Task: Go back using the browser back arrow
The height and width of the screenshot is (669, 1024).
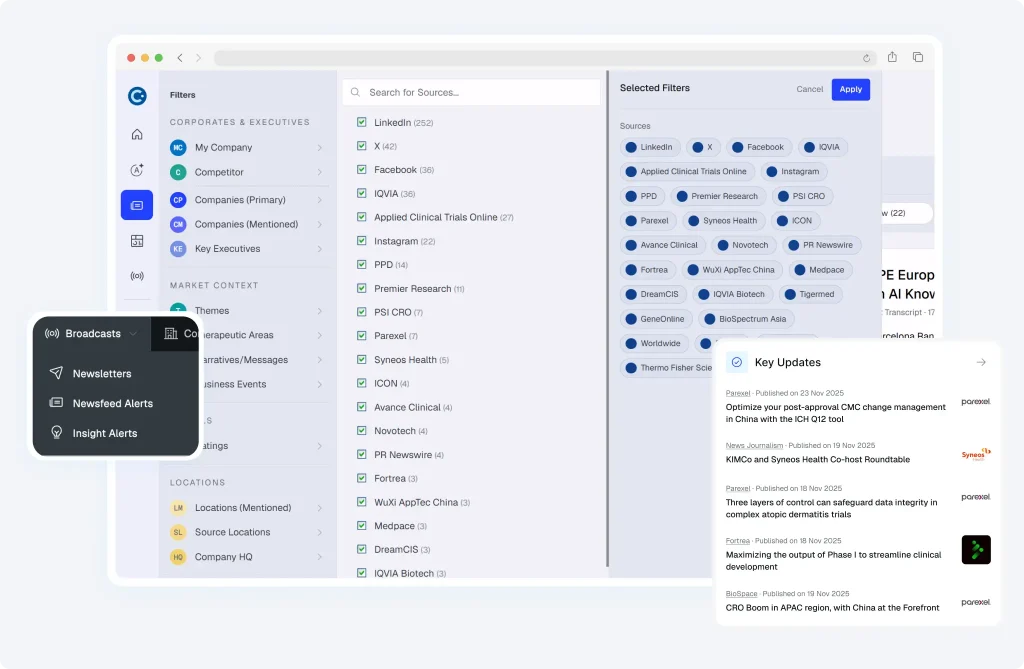Action: click(180, 57)
